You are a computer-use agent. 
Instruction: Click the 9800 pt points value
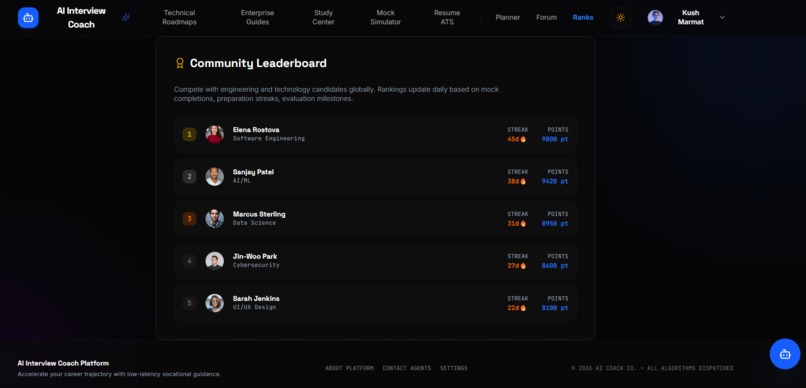pyautogui.click(x=555, y=139)
